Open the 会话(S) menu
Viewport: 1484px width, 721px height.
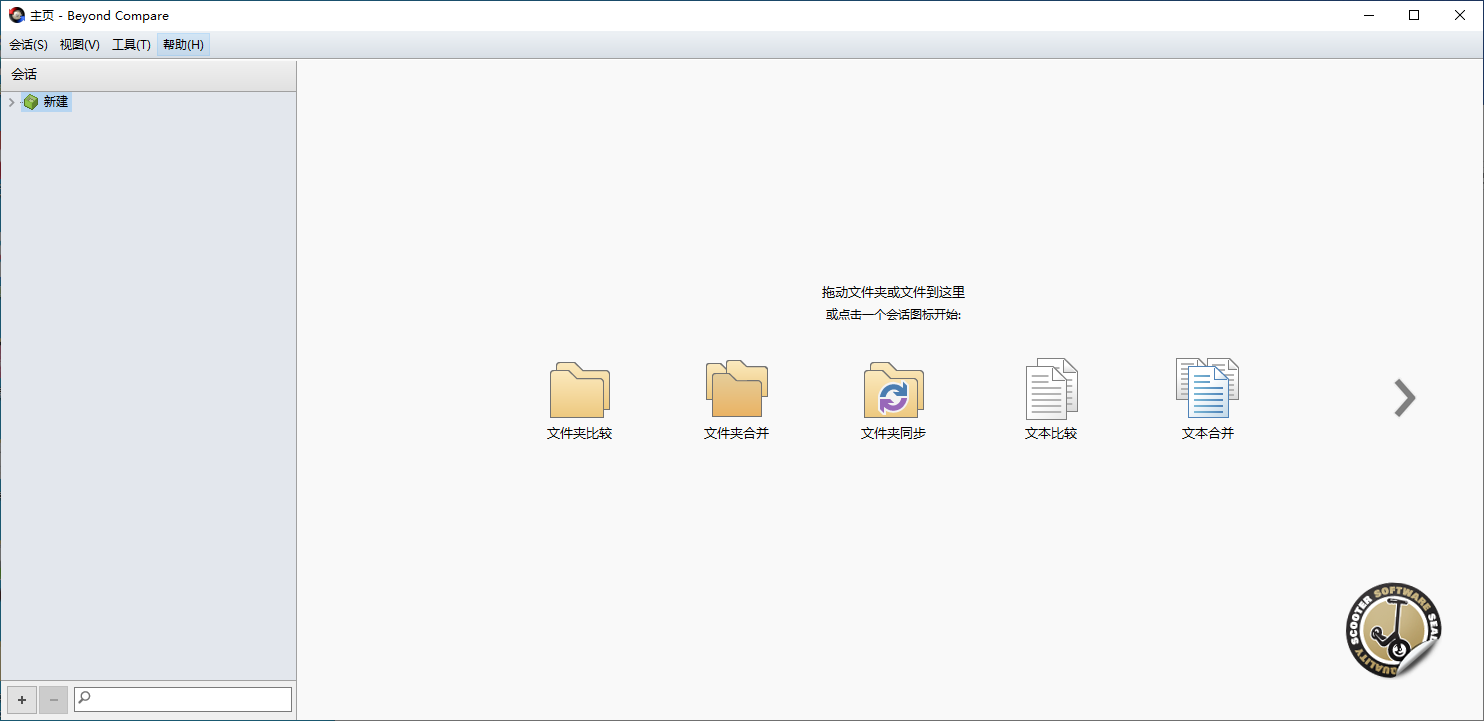28,45
